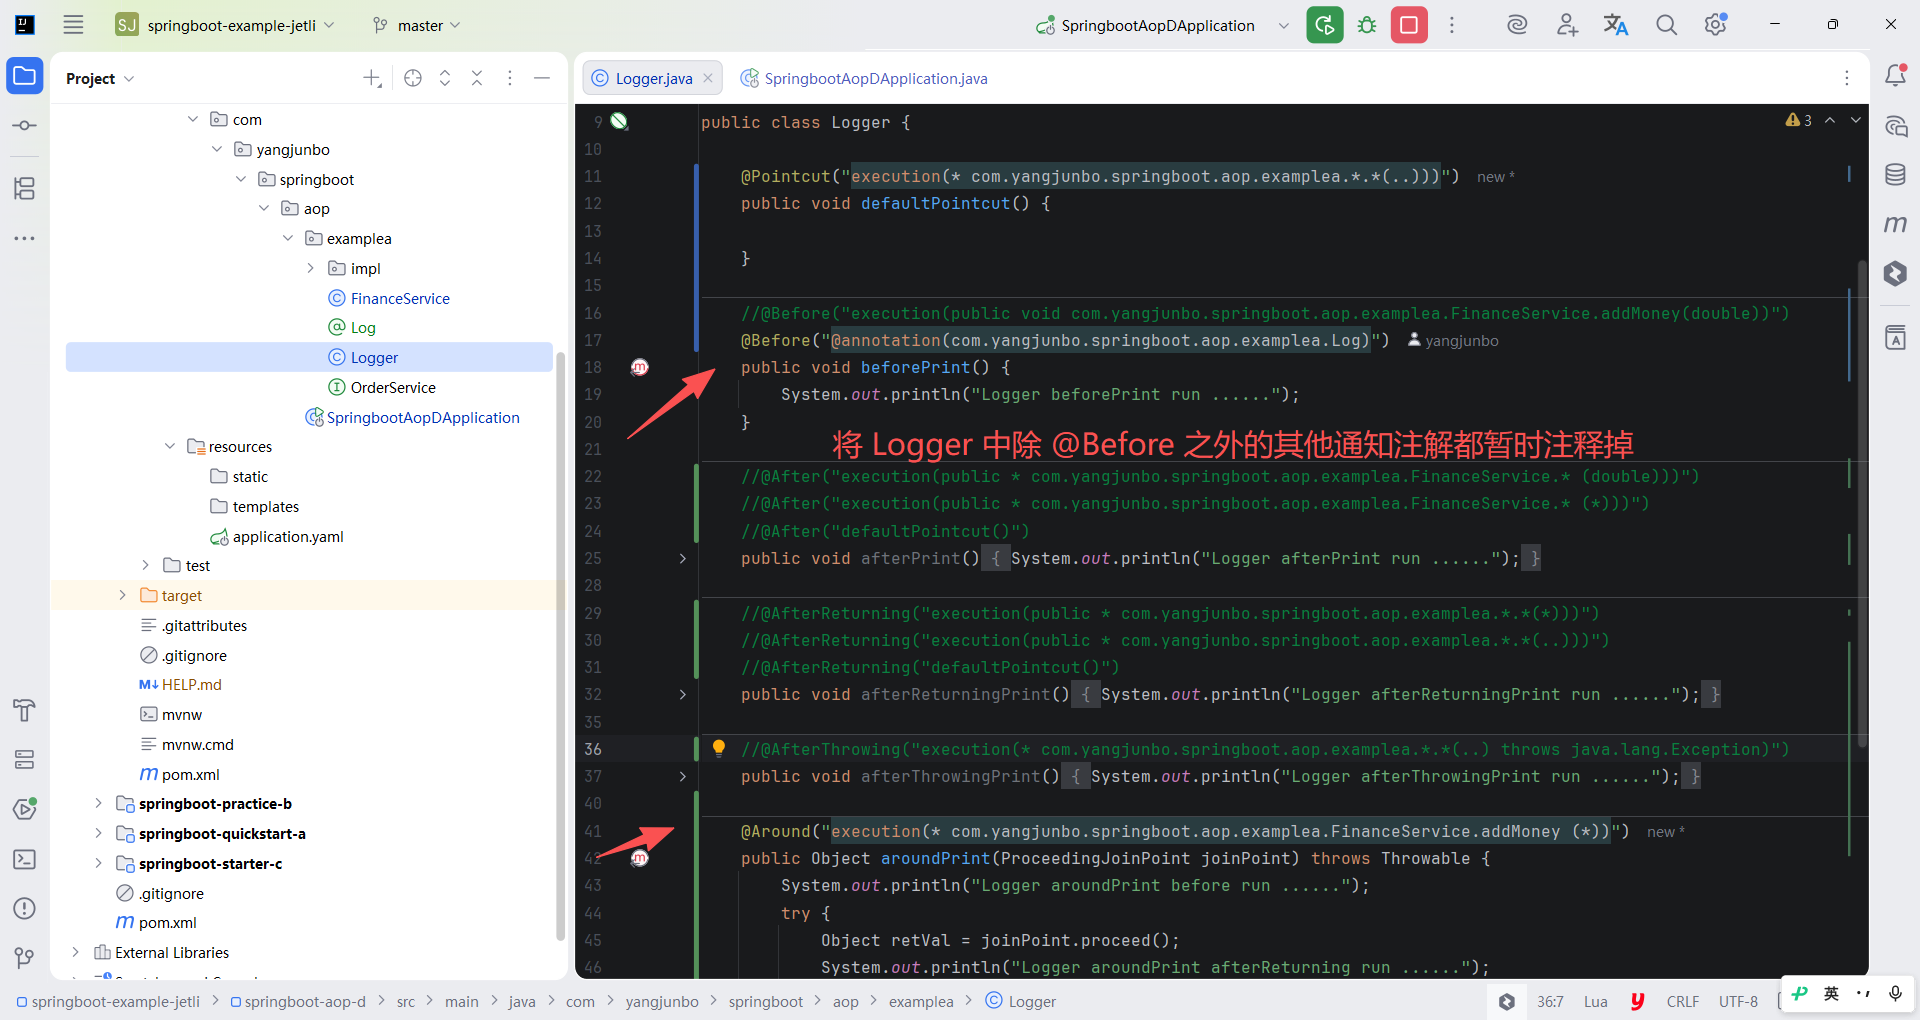This screenshot has height=1020, width=1920.
Task: Open Notifications bell icon
Action: 1895,76
